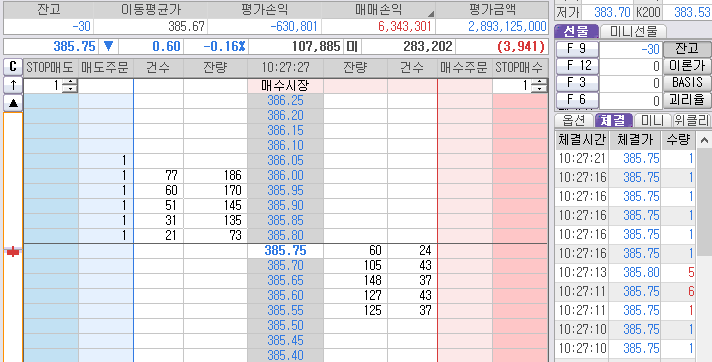Click current price 385.75 in the ladder
712x362 pixels.
point(285,251)
